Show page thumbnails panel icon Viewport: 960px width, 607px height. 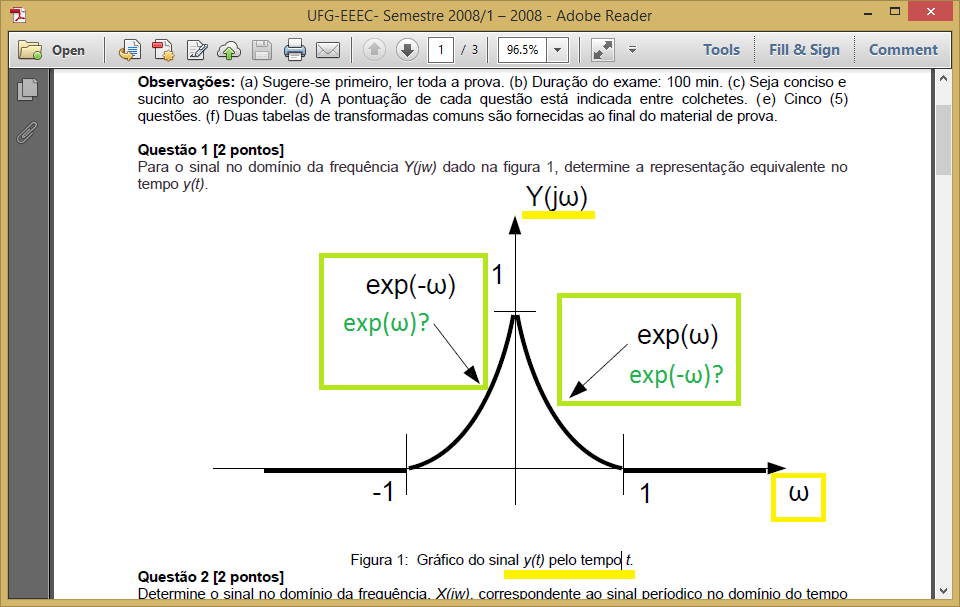(28, 89)
